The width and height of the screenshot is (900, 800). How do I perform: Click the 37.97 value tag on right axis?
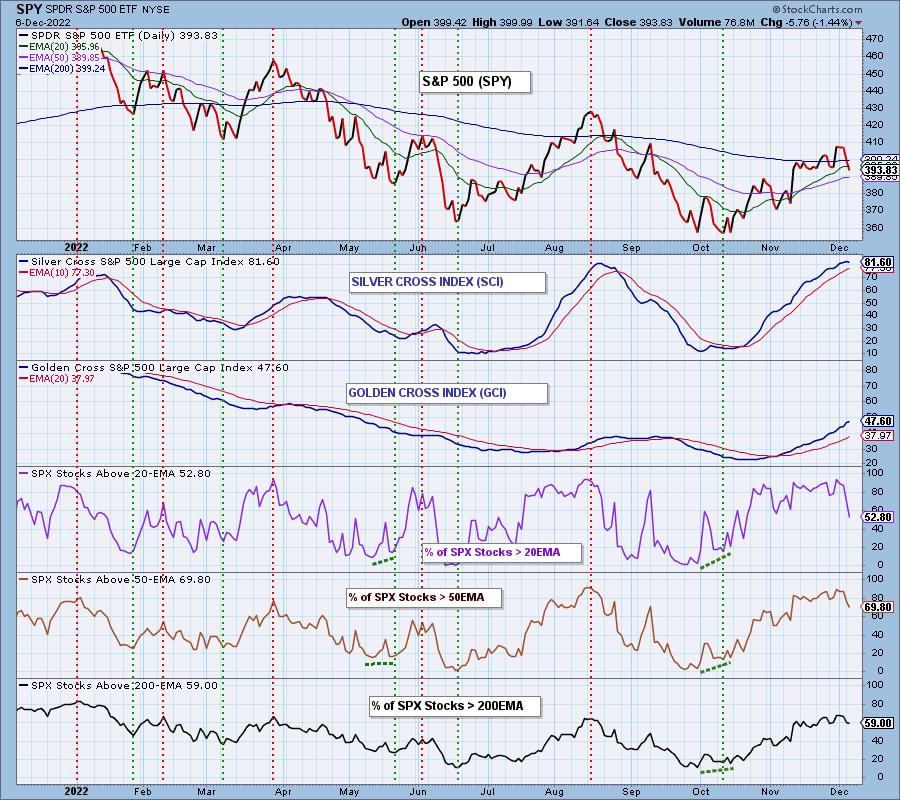878,436
